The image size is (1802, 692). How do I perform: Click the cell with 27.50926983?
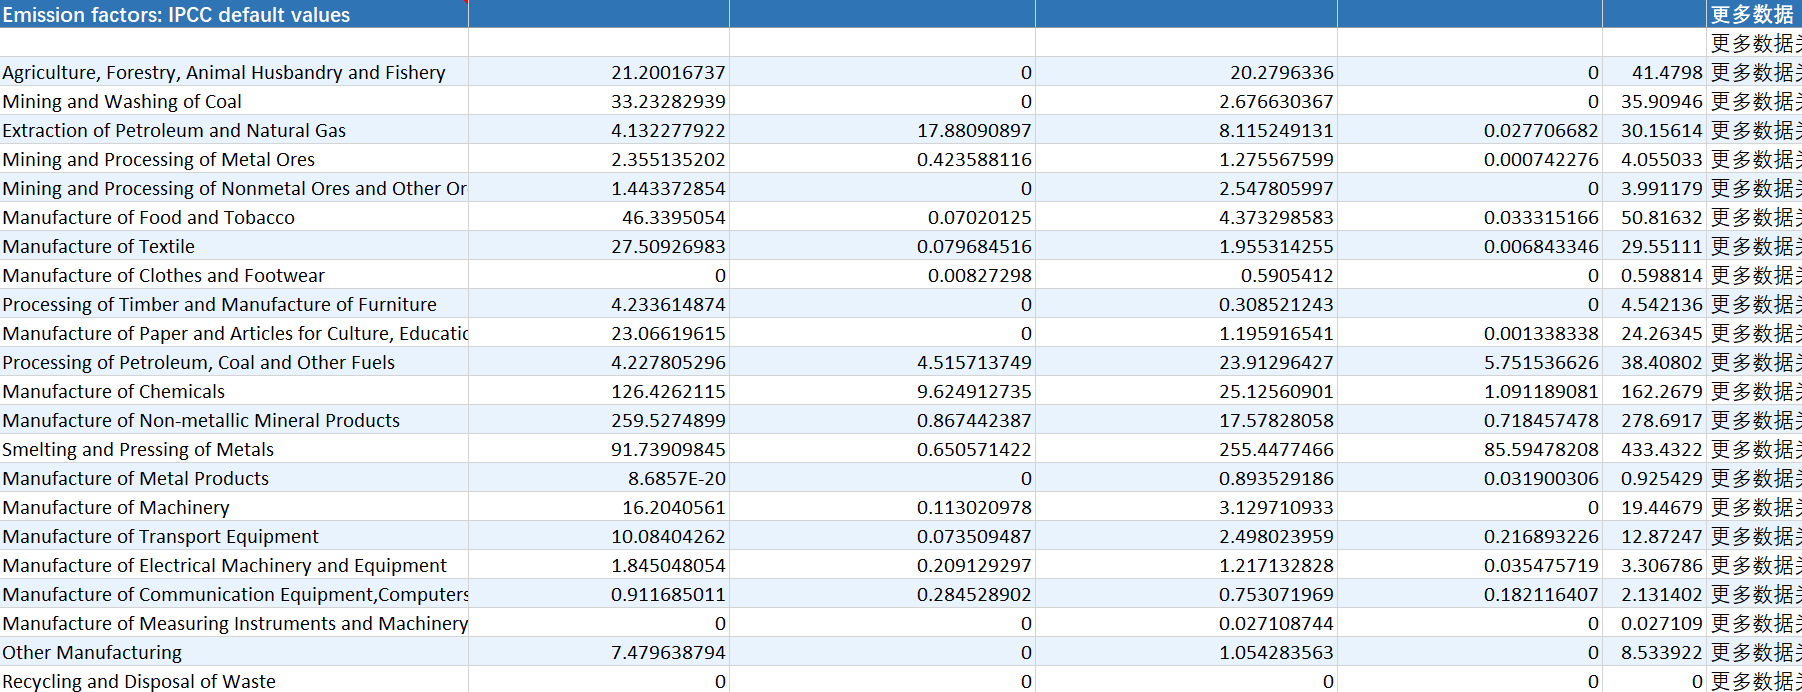(x=599, y=246)
